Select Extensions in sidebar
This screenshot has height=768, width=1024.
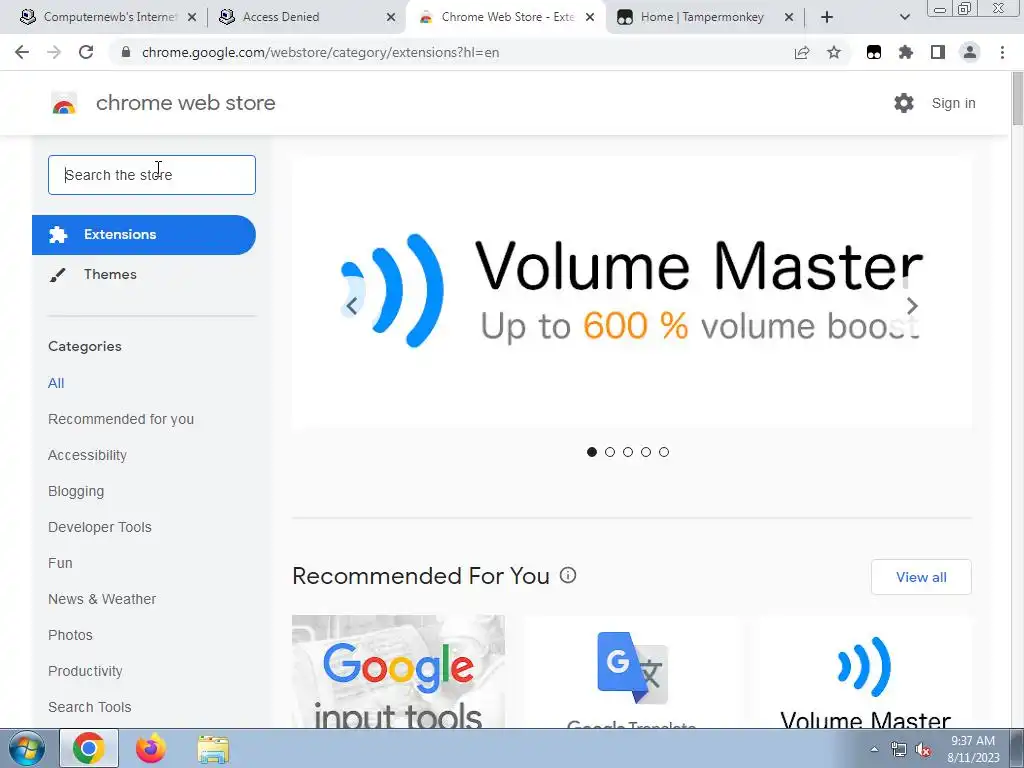click(144, 234)
